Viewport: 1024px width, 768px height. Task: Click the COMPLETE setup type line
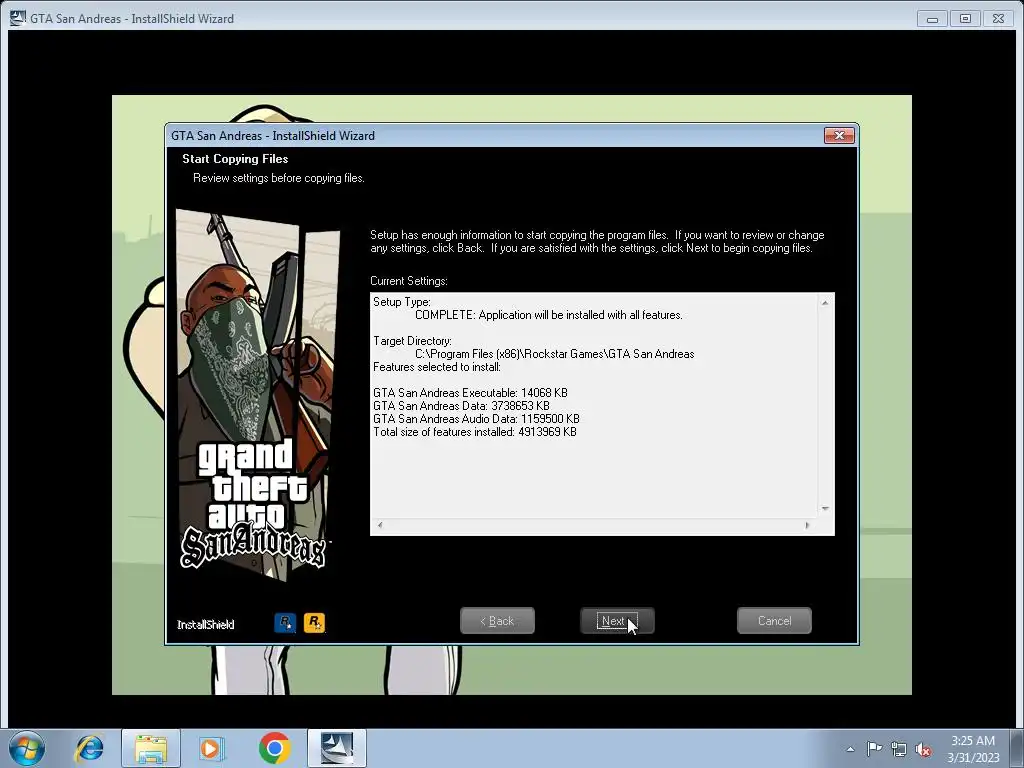[x=549, y=315]
